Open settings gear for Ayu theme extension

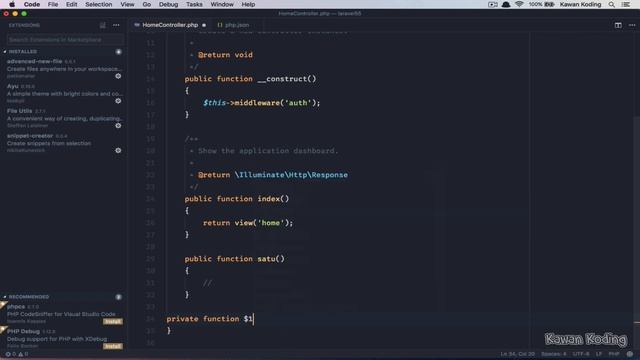118,101
